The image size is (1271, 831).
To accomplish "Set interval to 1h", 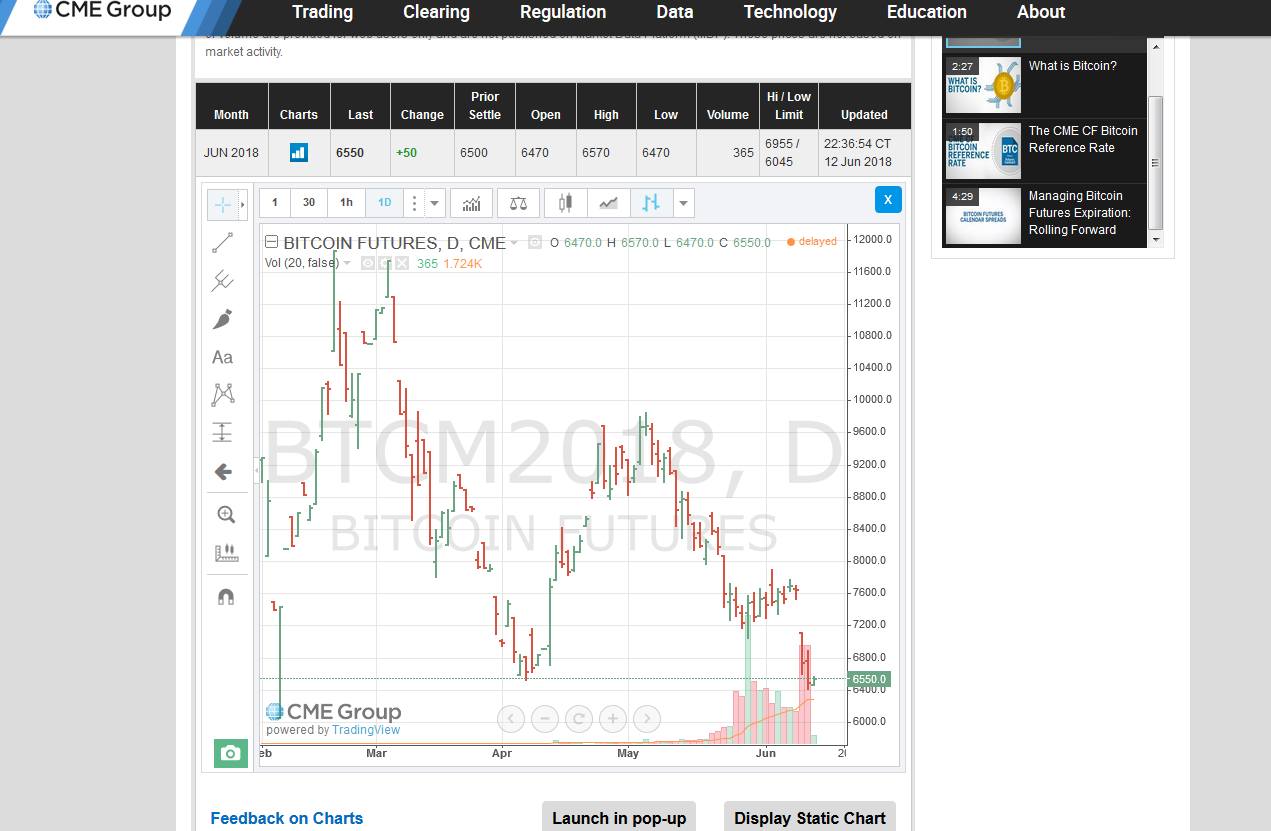I will [346, 203].
